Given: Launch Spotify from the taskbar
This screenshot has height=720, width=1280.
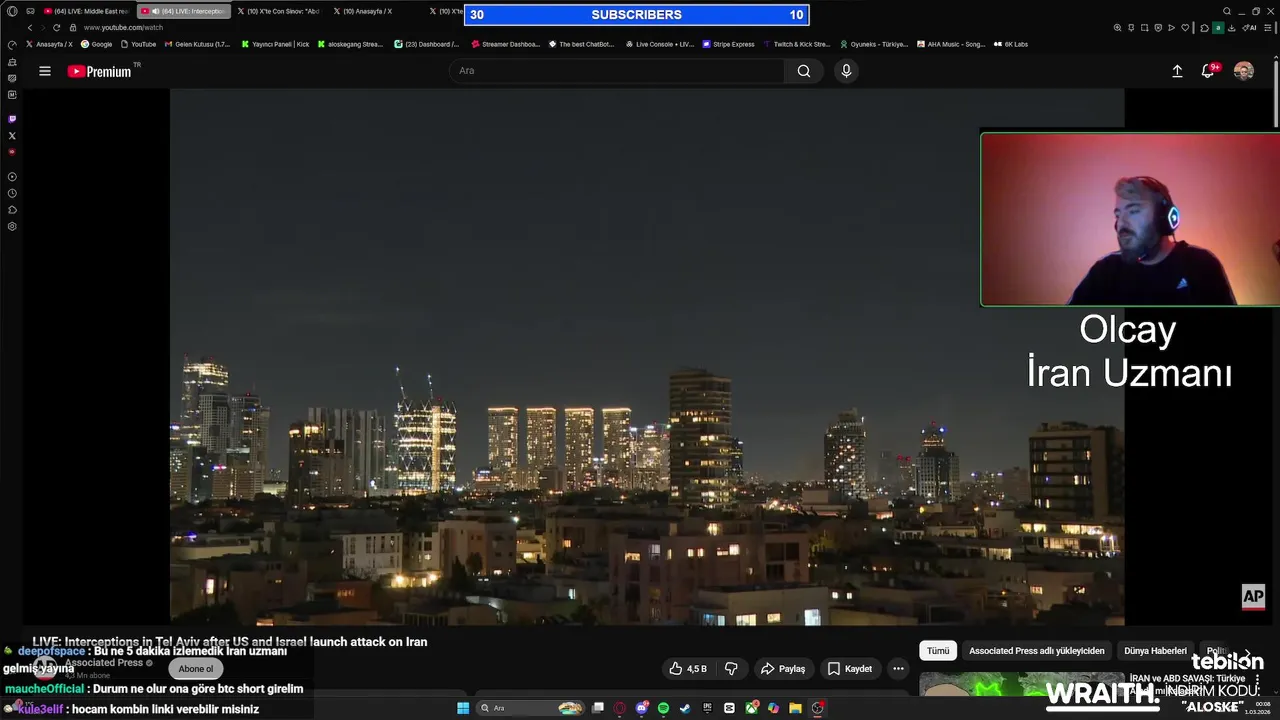Looking at the screenshot, I should (x=663, y=708).
